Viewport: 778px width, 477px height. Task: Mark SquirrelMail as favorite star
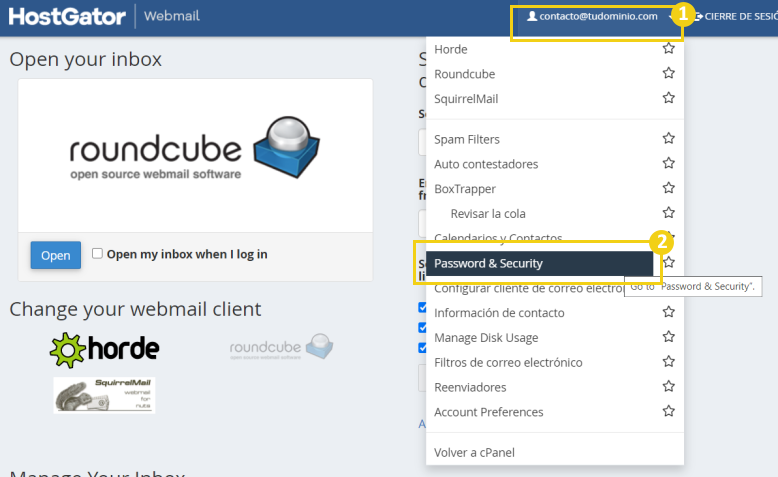click(x=668, y=98)
